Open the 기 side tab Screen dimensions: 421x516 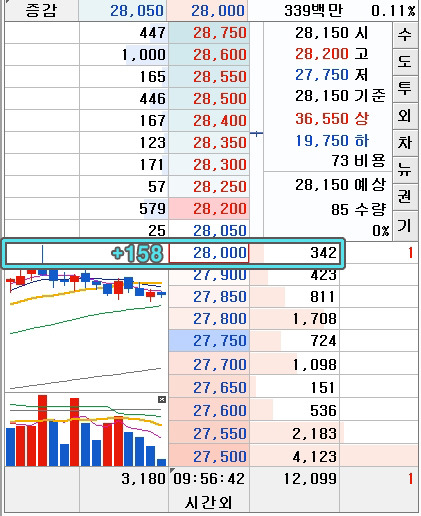click(405, 225)
